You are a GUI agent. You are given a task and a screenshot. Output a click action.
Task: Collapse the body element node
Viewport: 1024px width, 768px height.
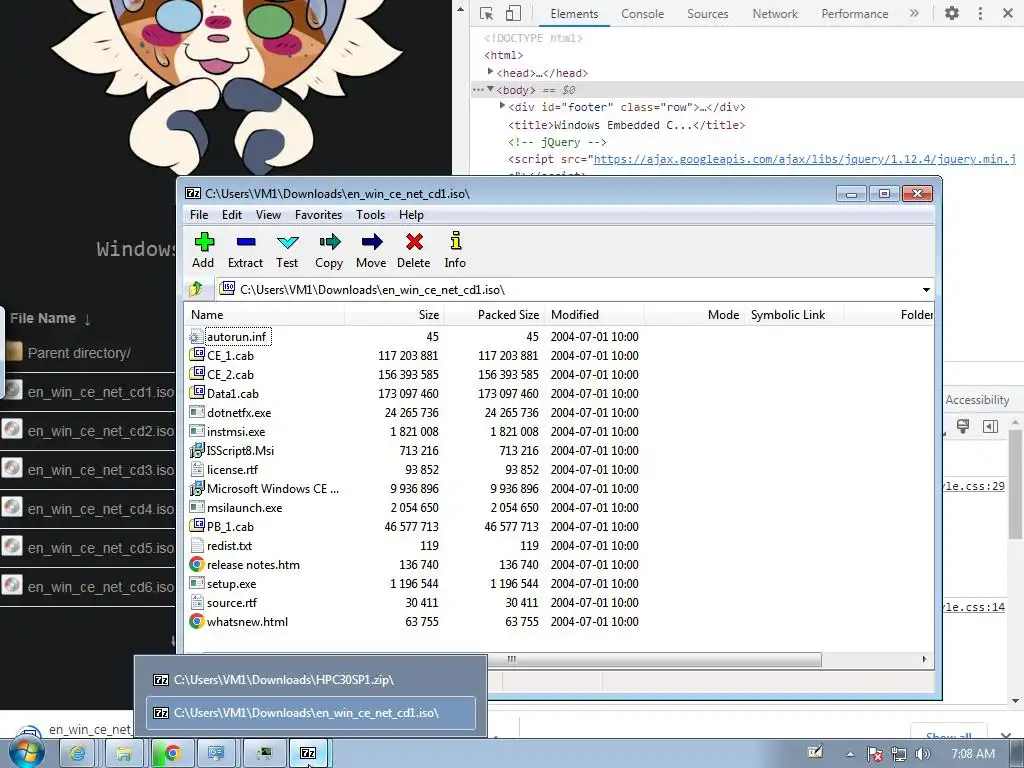point(490,89)
